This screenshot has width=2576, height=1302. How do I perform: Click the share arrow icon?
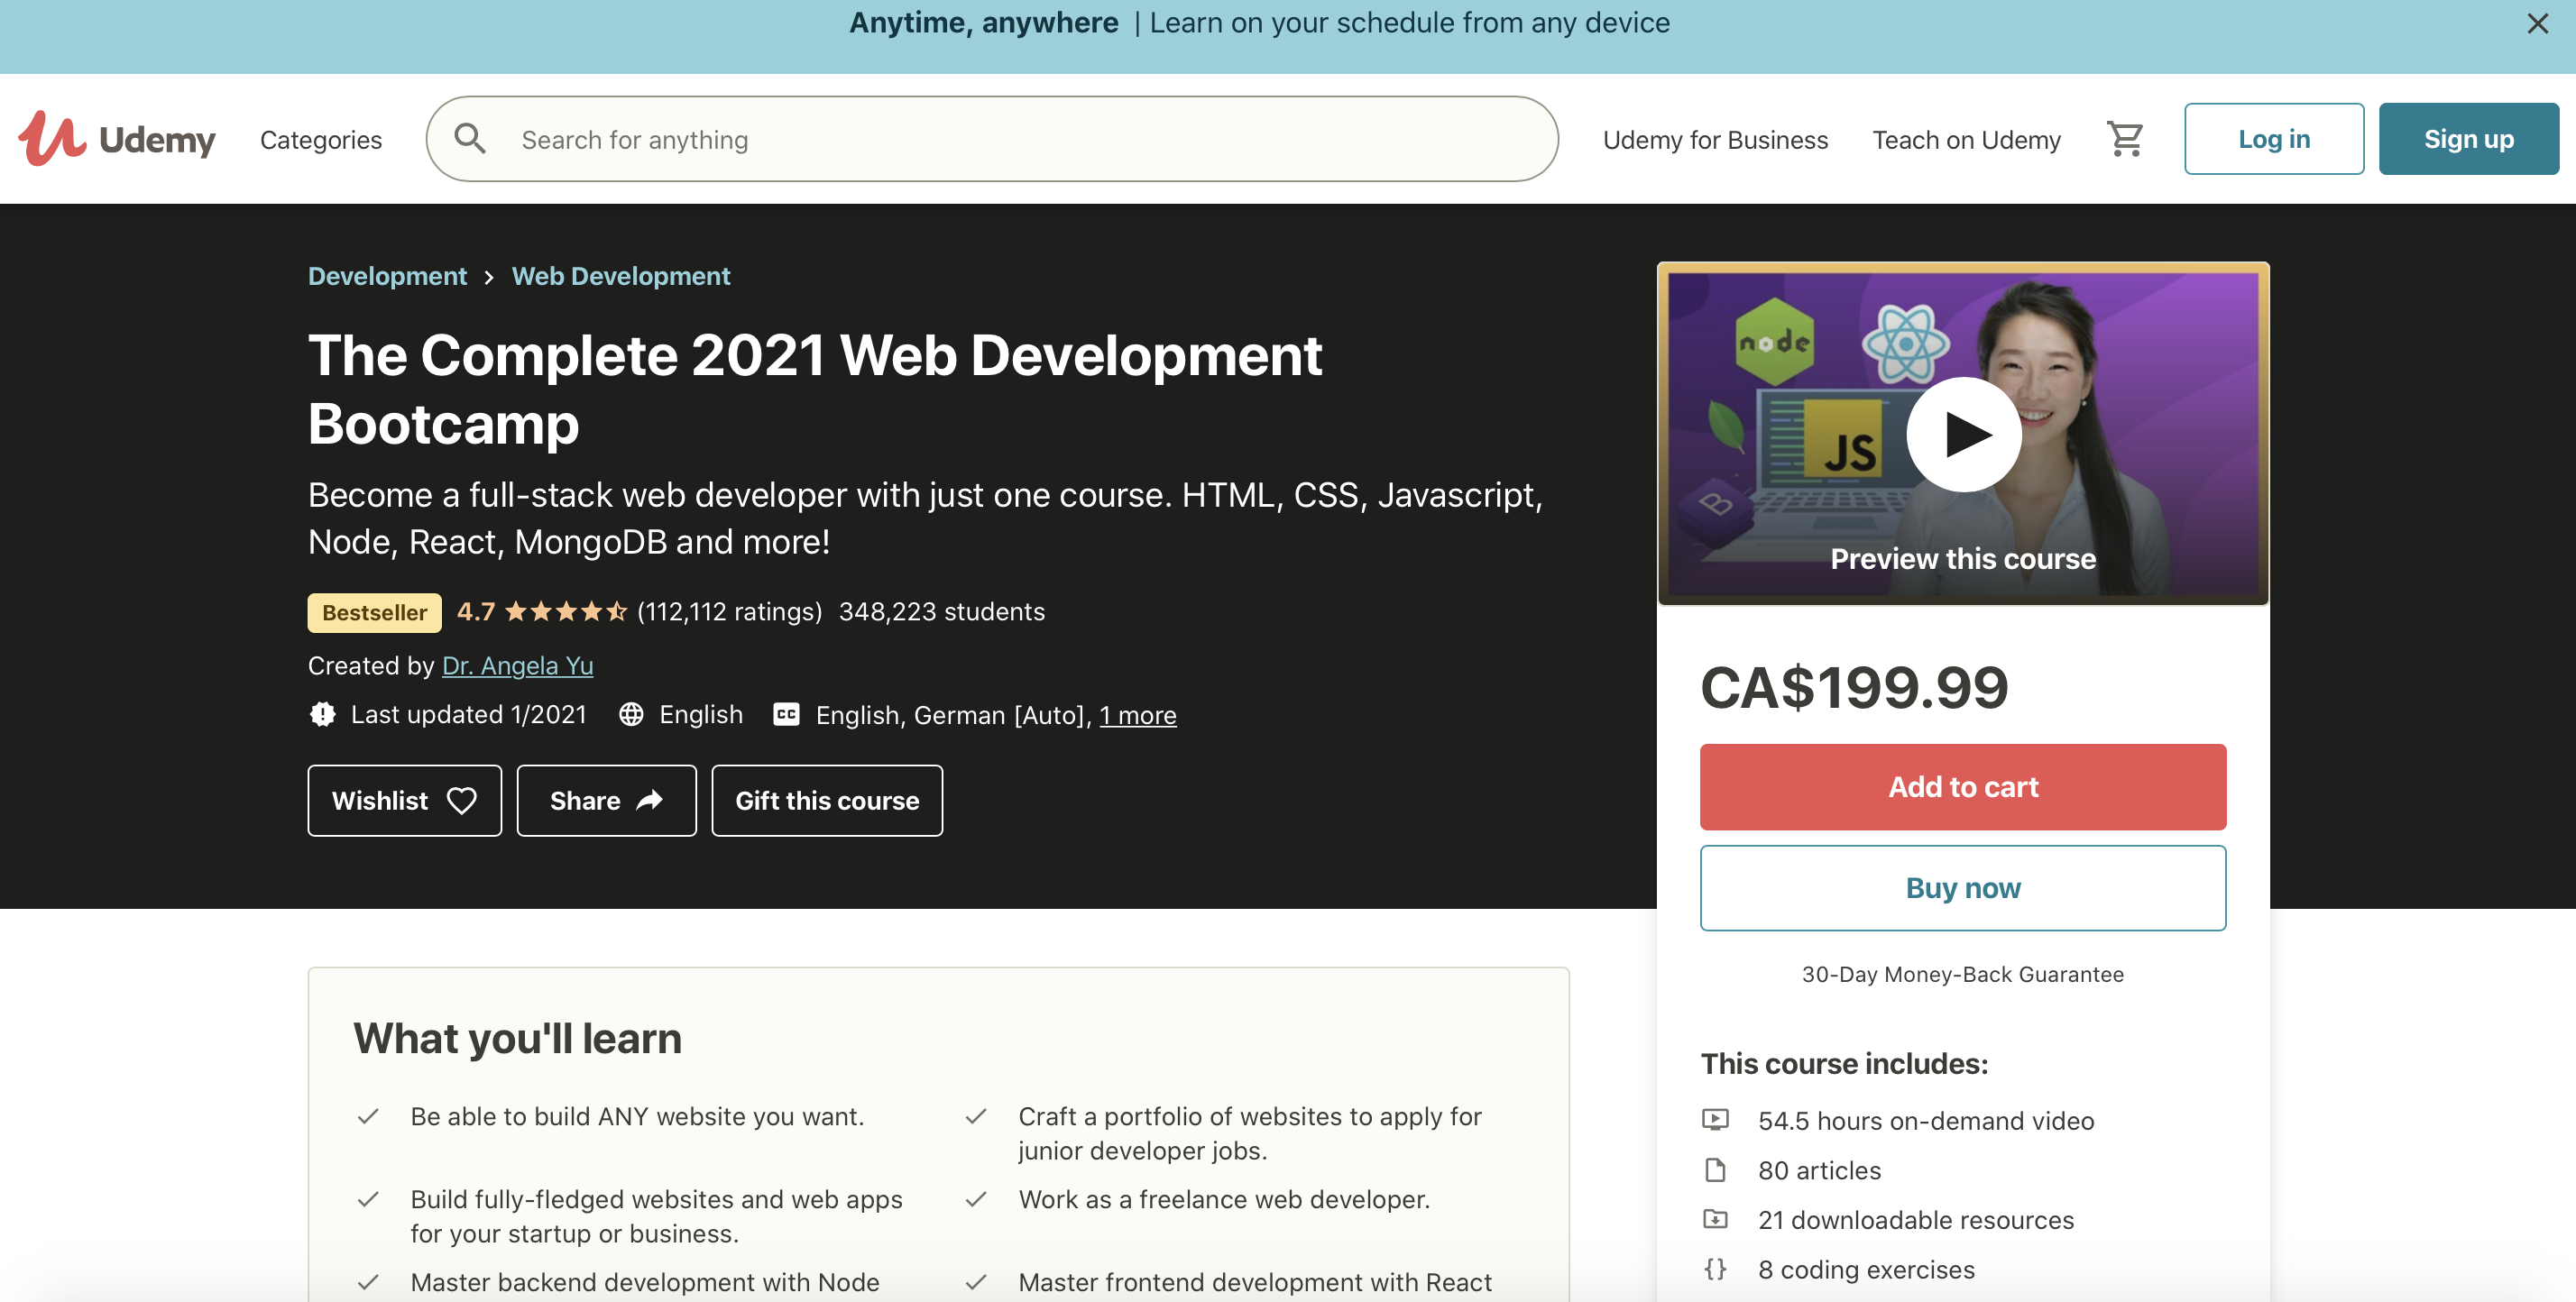click(650, 799)
